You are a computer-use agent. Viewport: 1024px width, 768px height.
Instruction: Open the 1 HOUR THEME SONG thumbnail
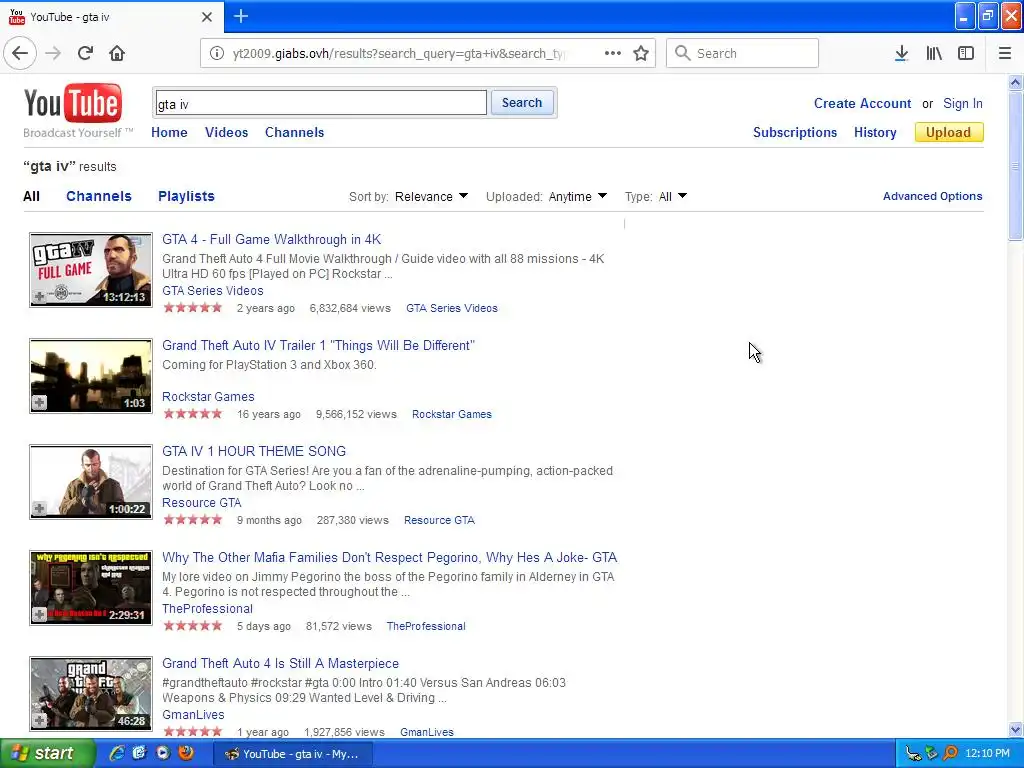91,481
